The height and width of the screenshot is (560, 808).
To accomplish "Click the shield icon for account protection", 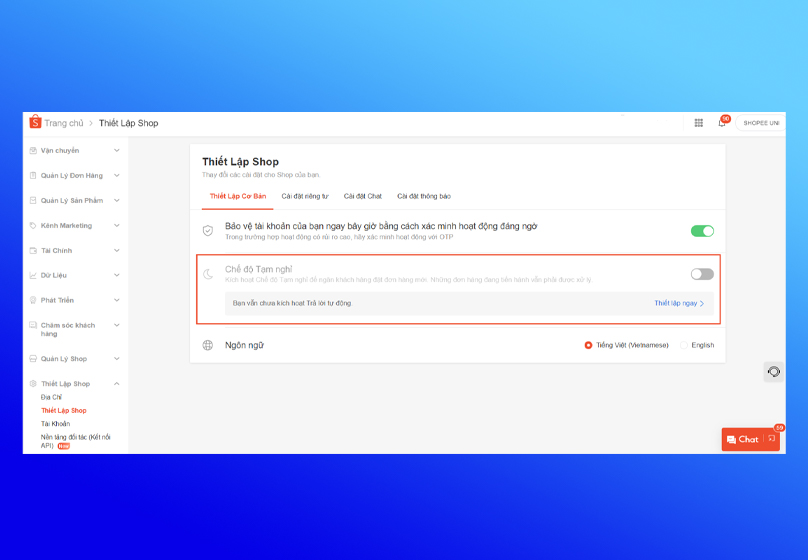I will 208,230.
